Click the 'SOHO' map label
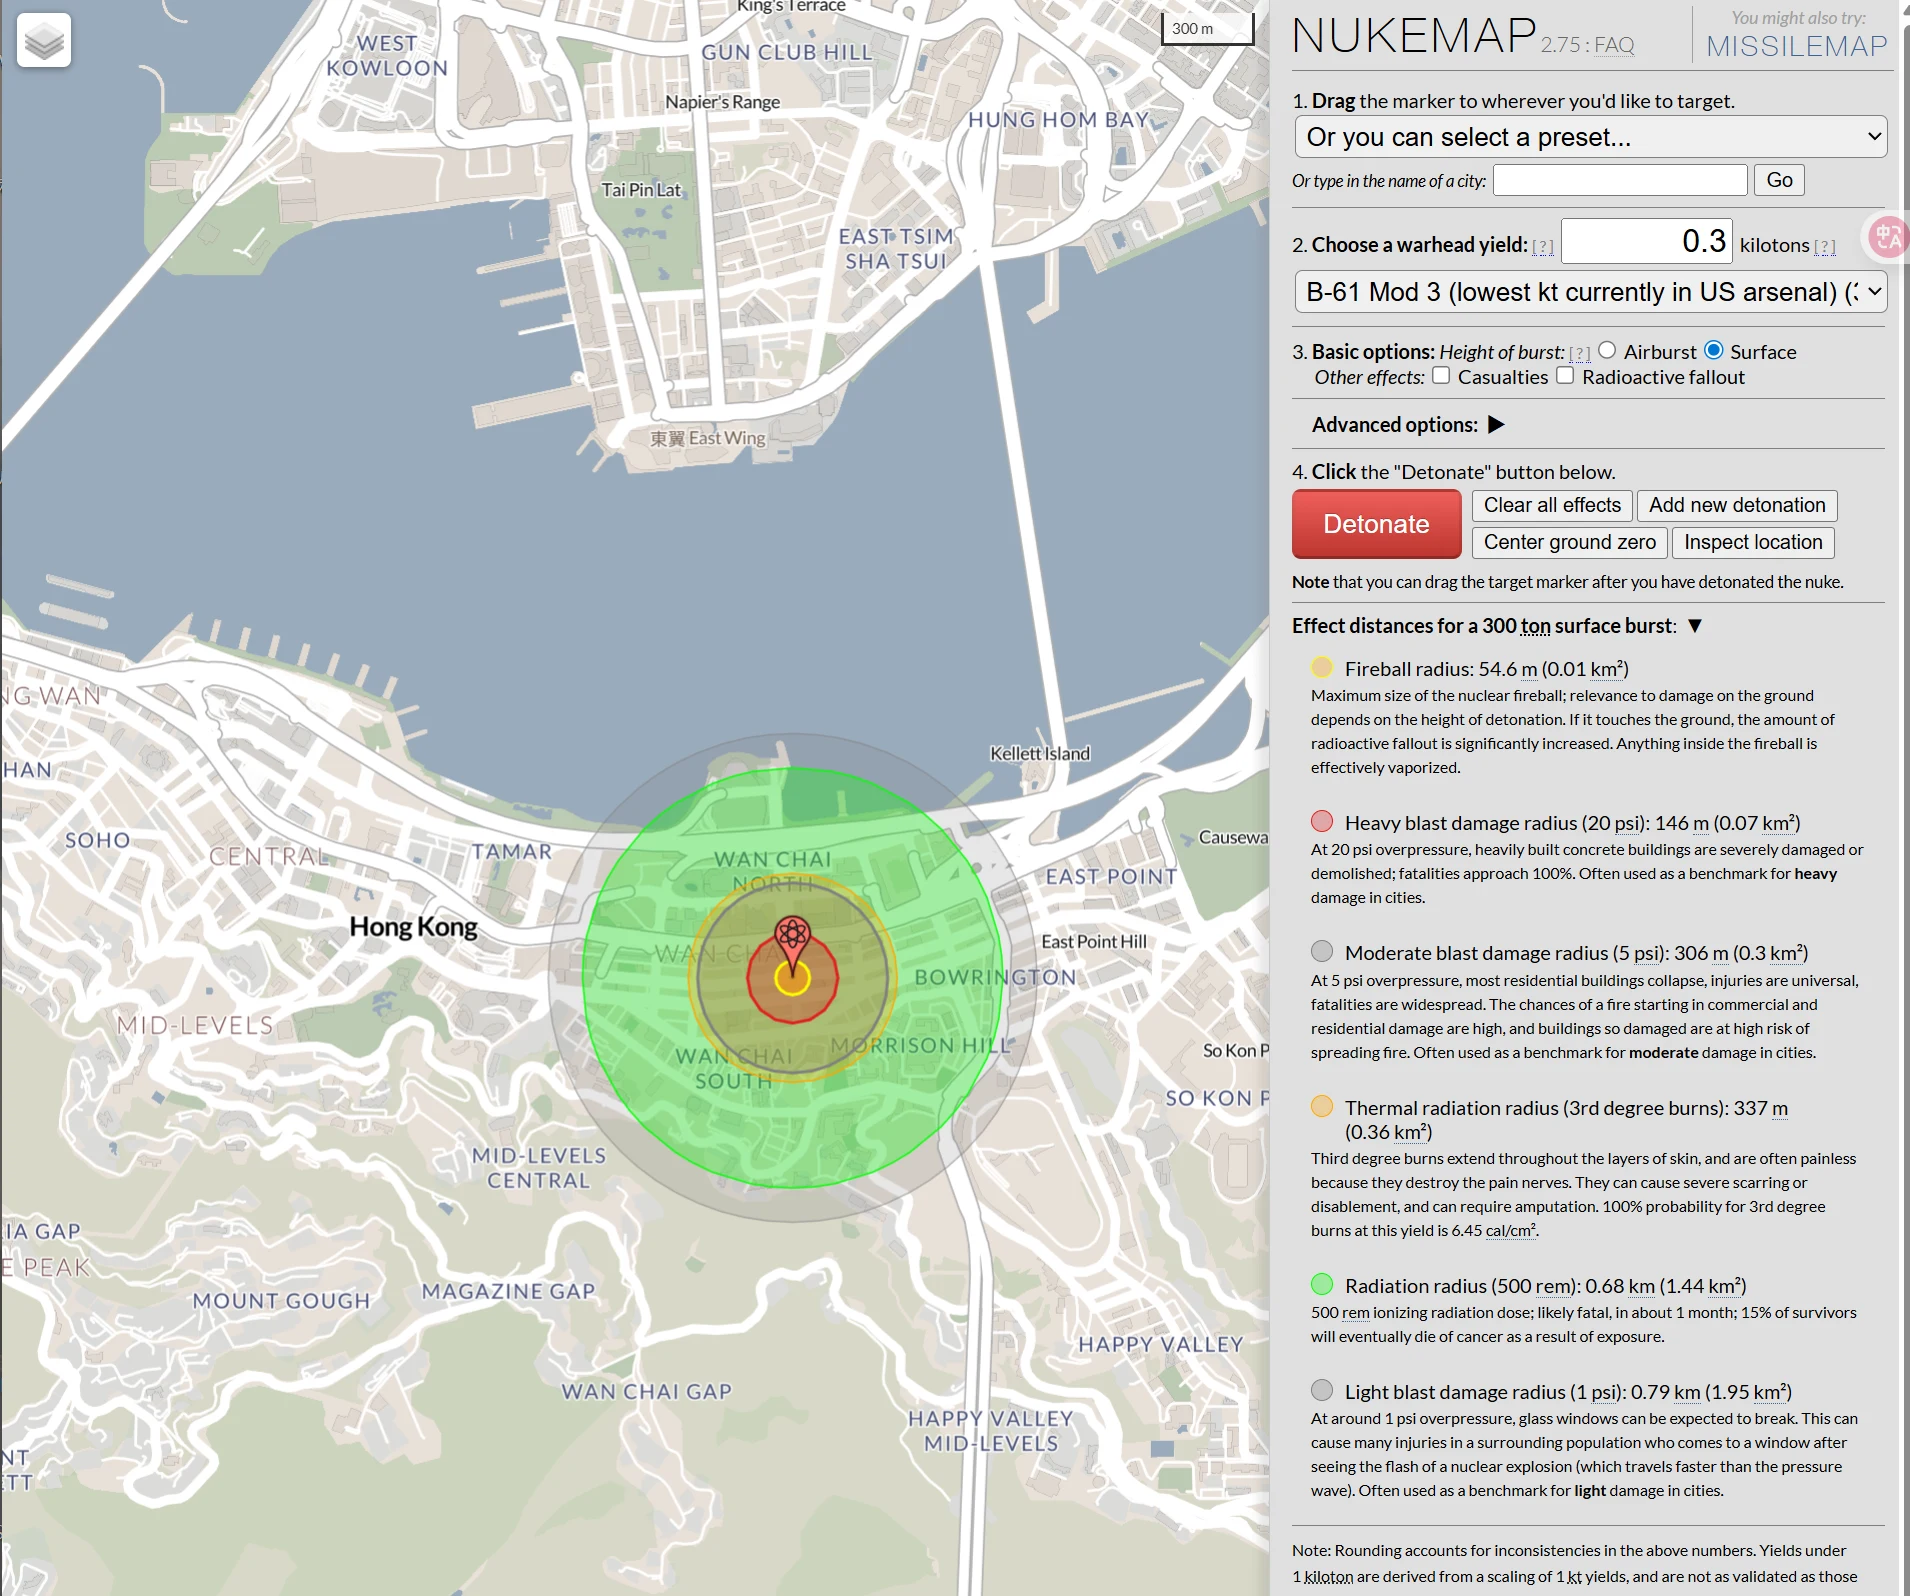Image resolution: width=1910 pixels, height=1596 pixels. (x=98, y=840)
